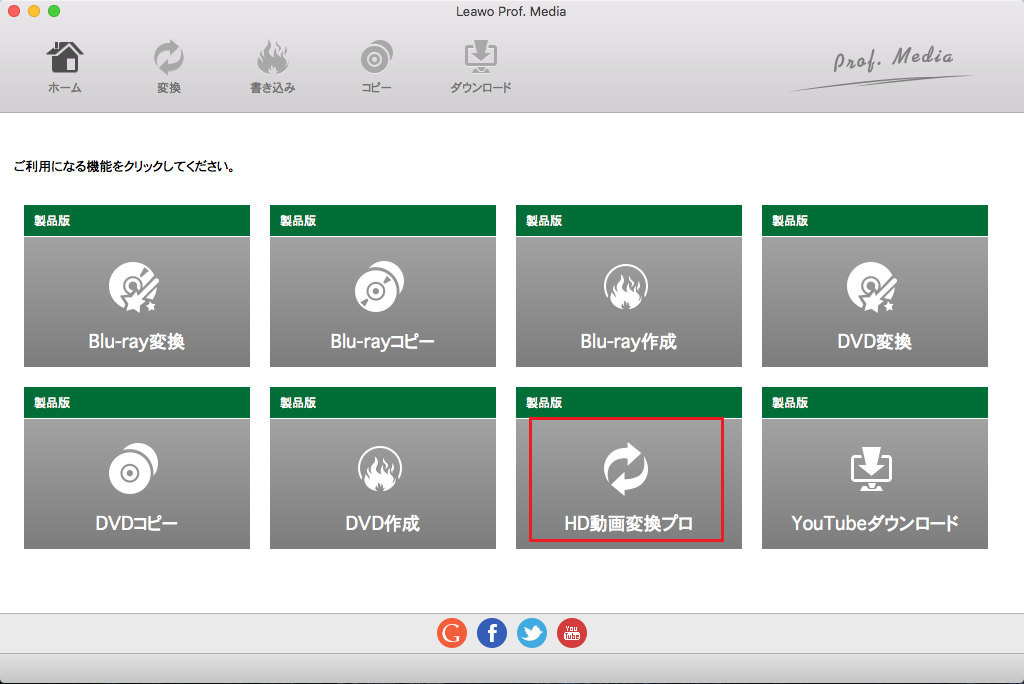Go to the ホーム home tab

coord(65,67)
